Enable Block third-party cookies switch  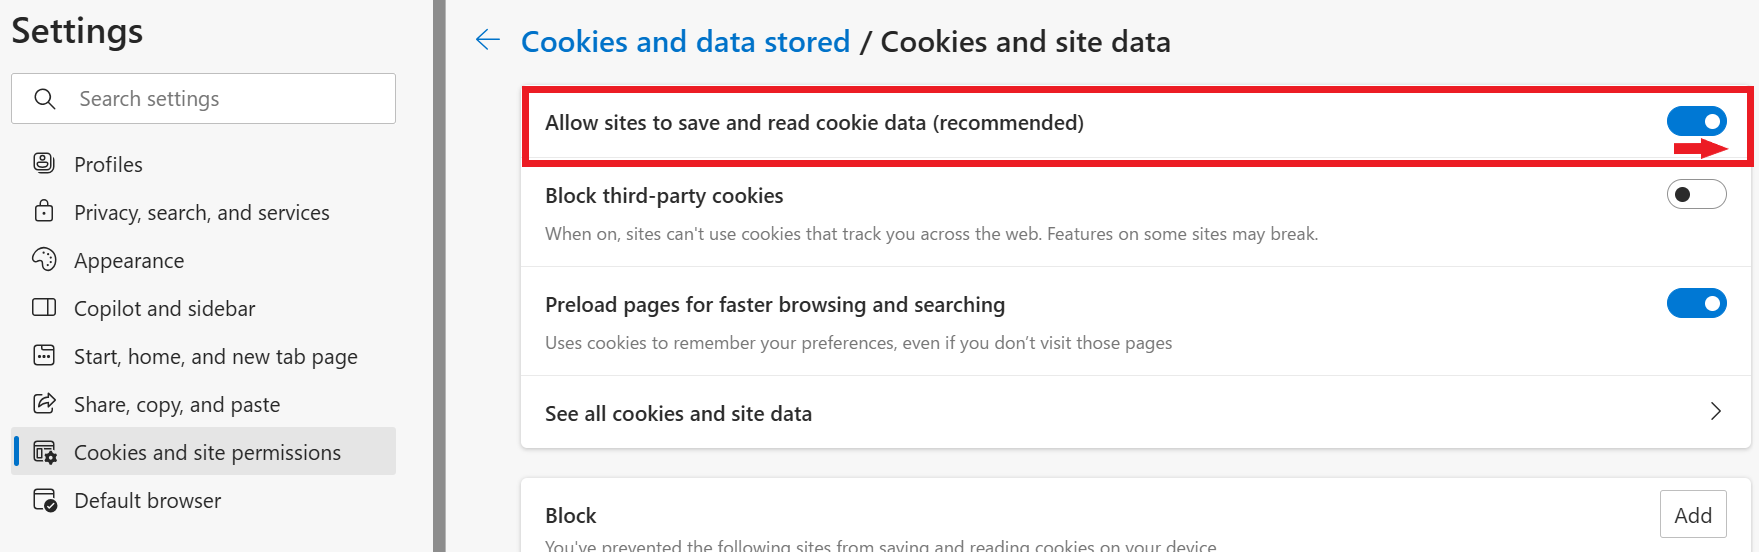click(x=1696, y=194)
